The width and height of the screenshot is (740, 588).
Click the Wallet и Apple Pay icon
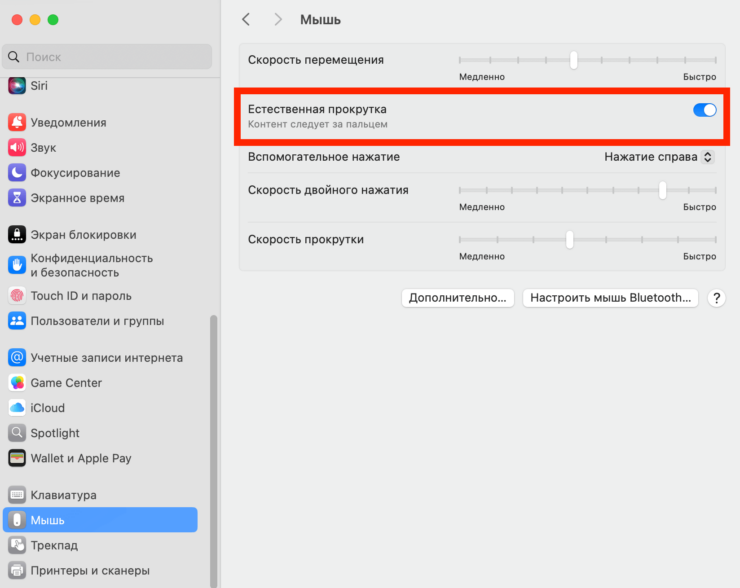click(17, 458)
